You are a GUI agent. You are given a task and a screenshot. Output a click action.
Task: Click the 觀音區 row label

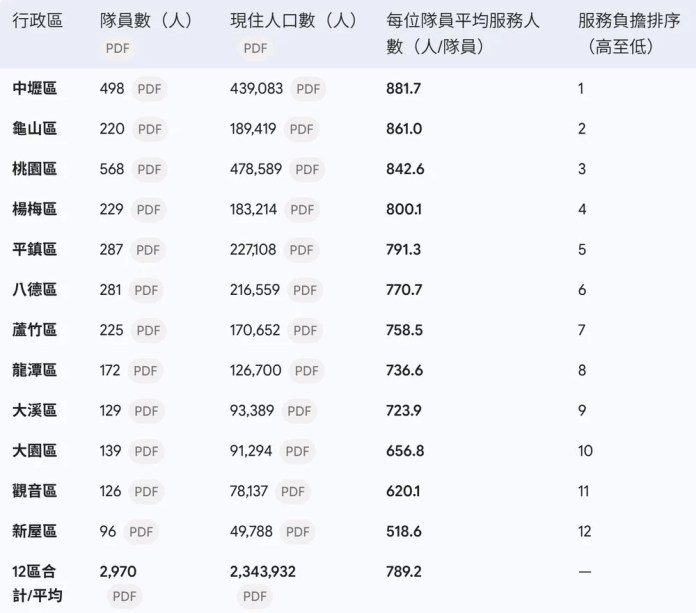click(35, 491)
